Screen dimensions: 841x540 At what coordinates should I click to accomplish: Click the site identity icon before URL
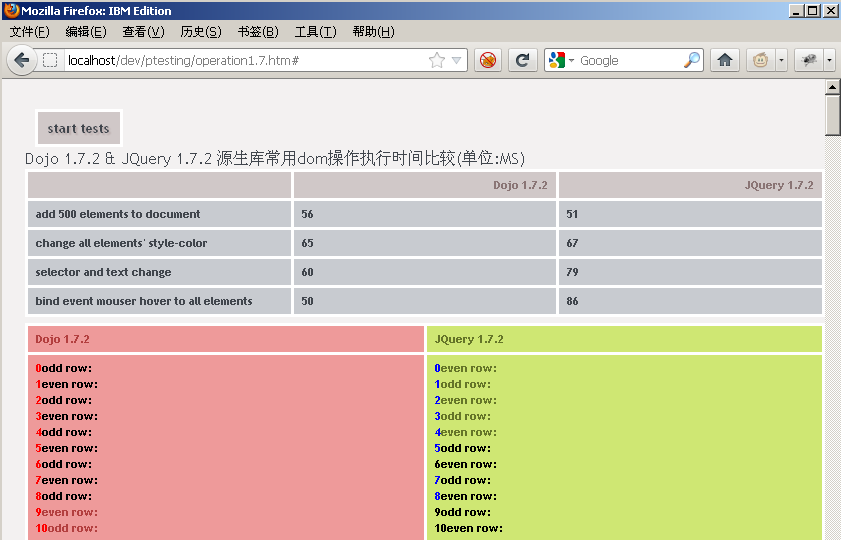50,60
